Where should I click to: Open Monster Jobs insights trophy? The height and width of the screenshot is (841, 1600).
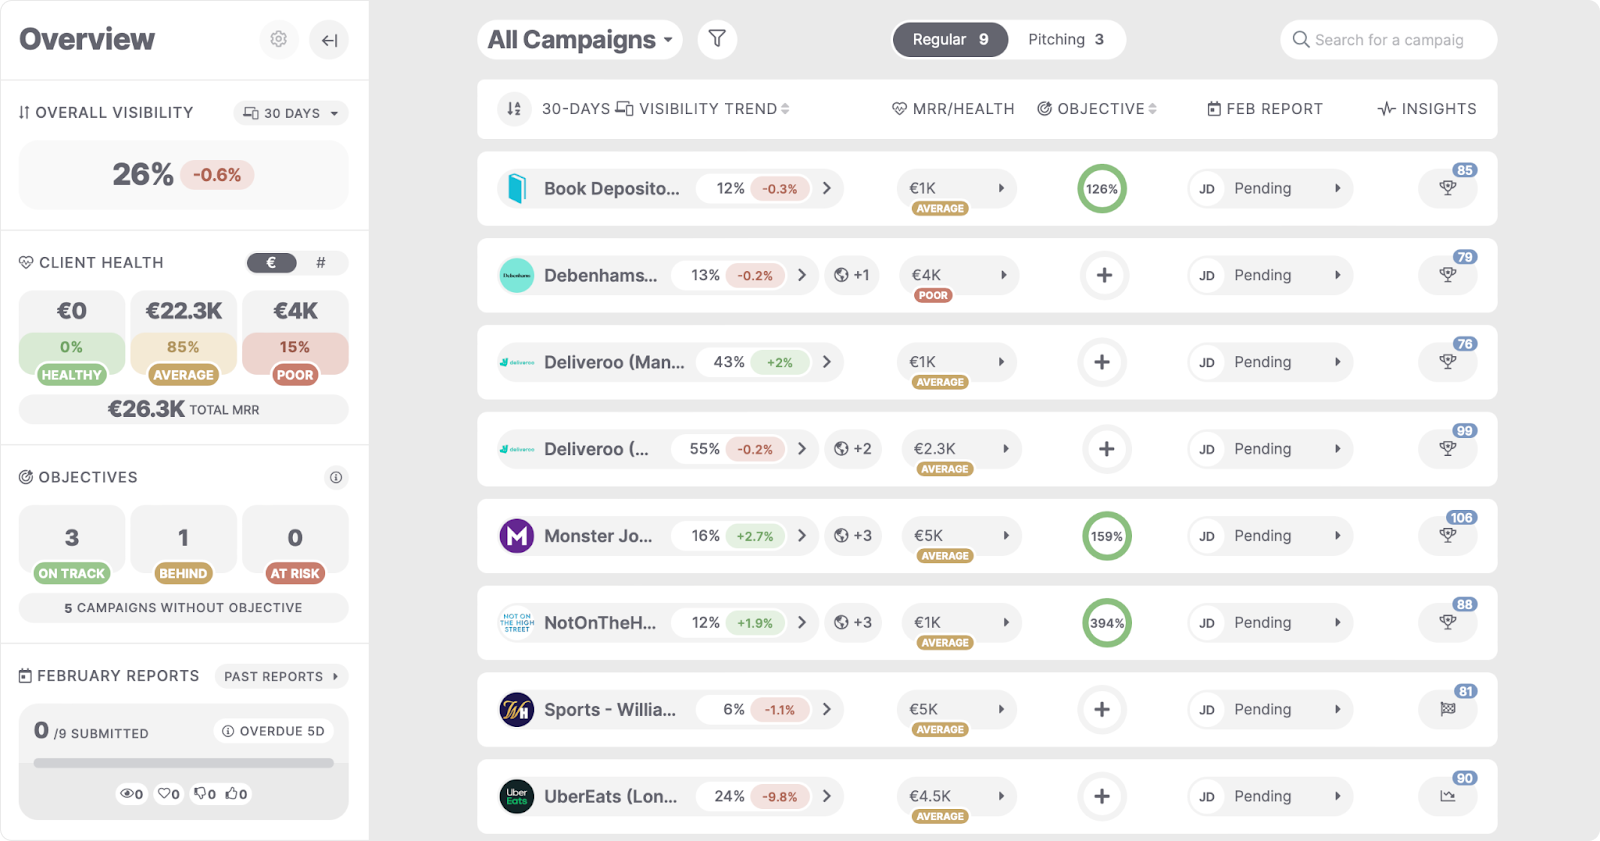click(x=1448, y=536)
